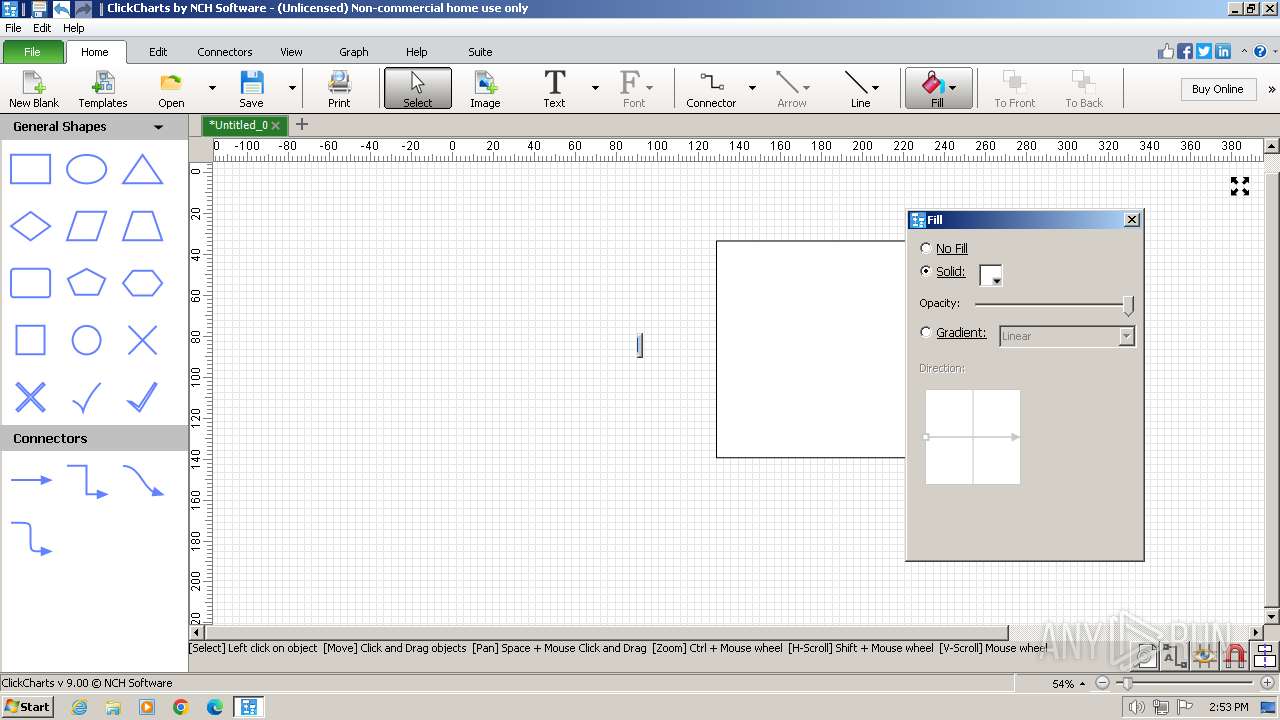This screenshot has height=720, width=1280.
Task: Open the zoom percentage 54% dropdown
Action: 1082,684
